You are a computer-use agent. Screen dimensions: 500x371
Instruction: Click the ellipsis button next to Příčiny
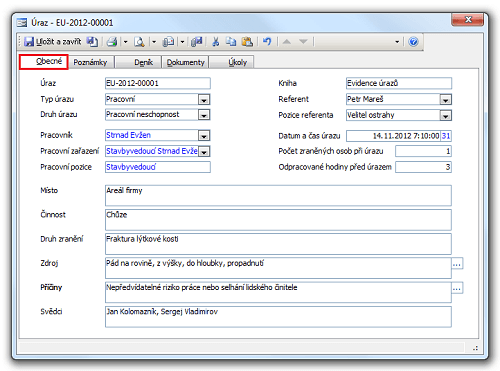coord(457,288)
